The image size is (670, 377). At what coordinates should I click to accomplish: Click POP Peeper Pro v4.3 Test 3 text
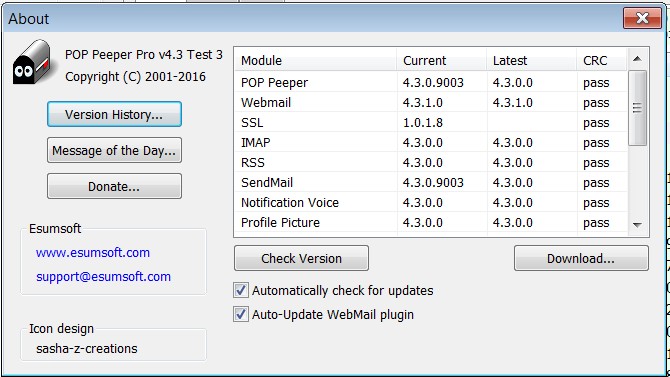point(144,55)
